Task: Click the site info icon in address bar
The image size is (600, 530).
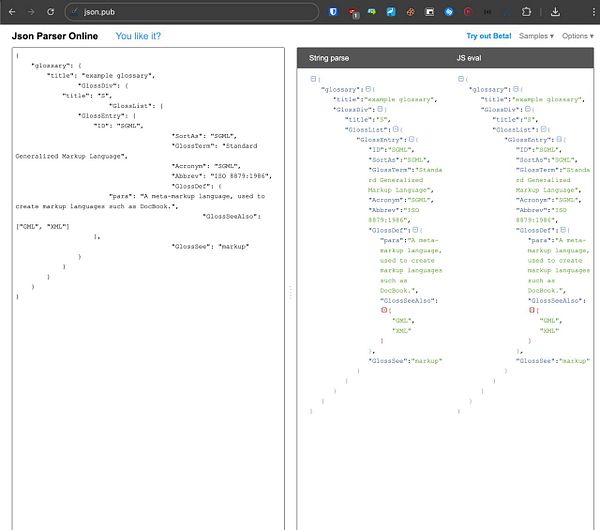Action: click(x=74, y=12)
